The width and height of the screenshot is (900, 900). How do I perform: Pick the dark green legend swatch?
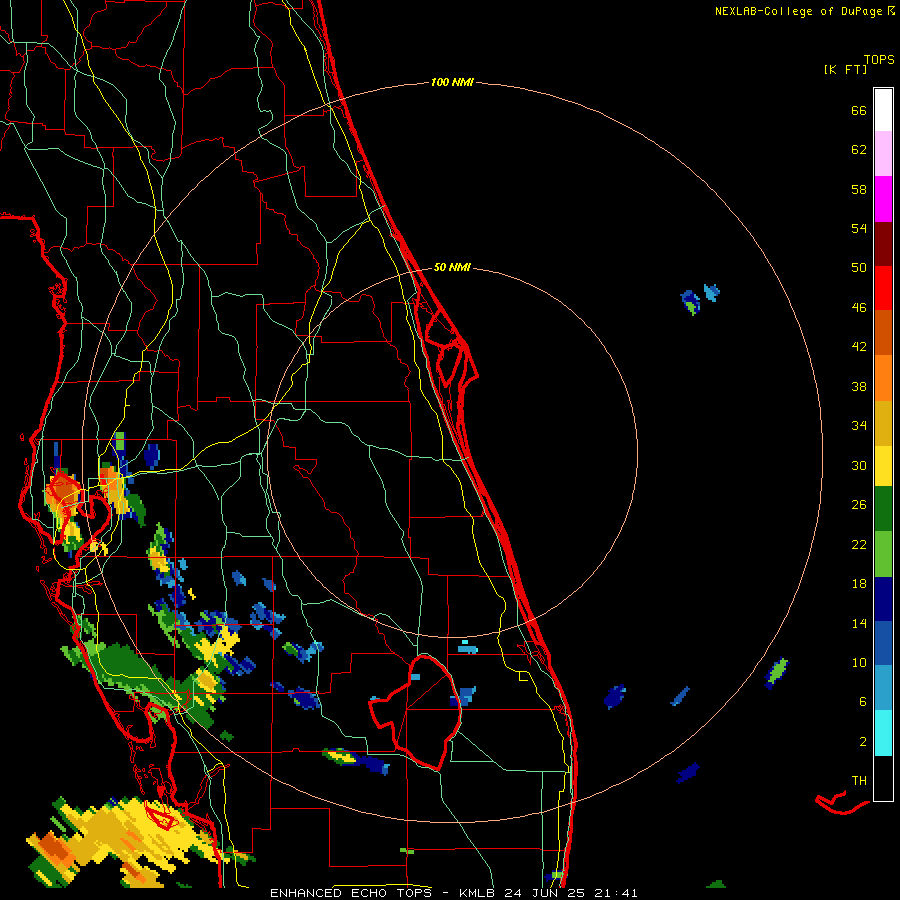(x=883, y=509)
